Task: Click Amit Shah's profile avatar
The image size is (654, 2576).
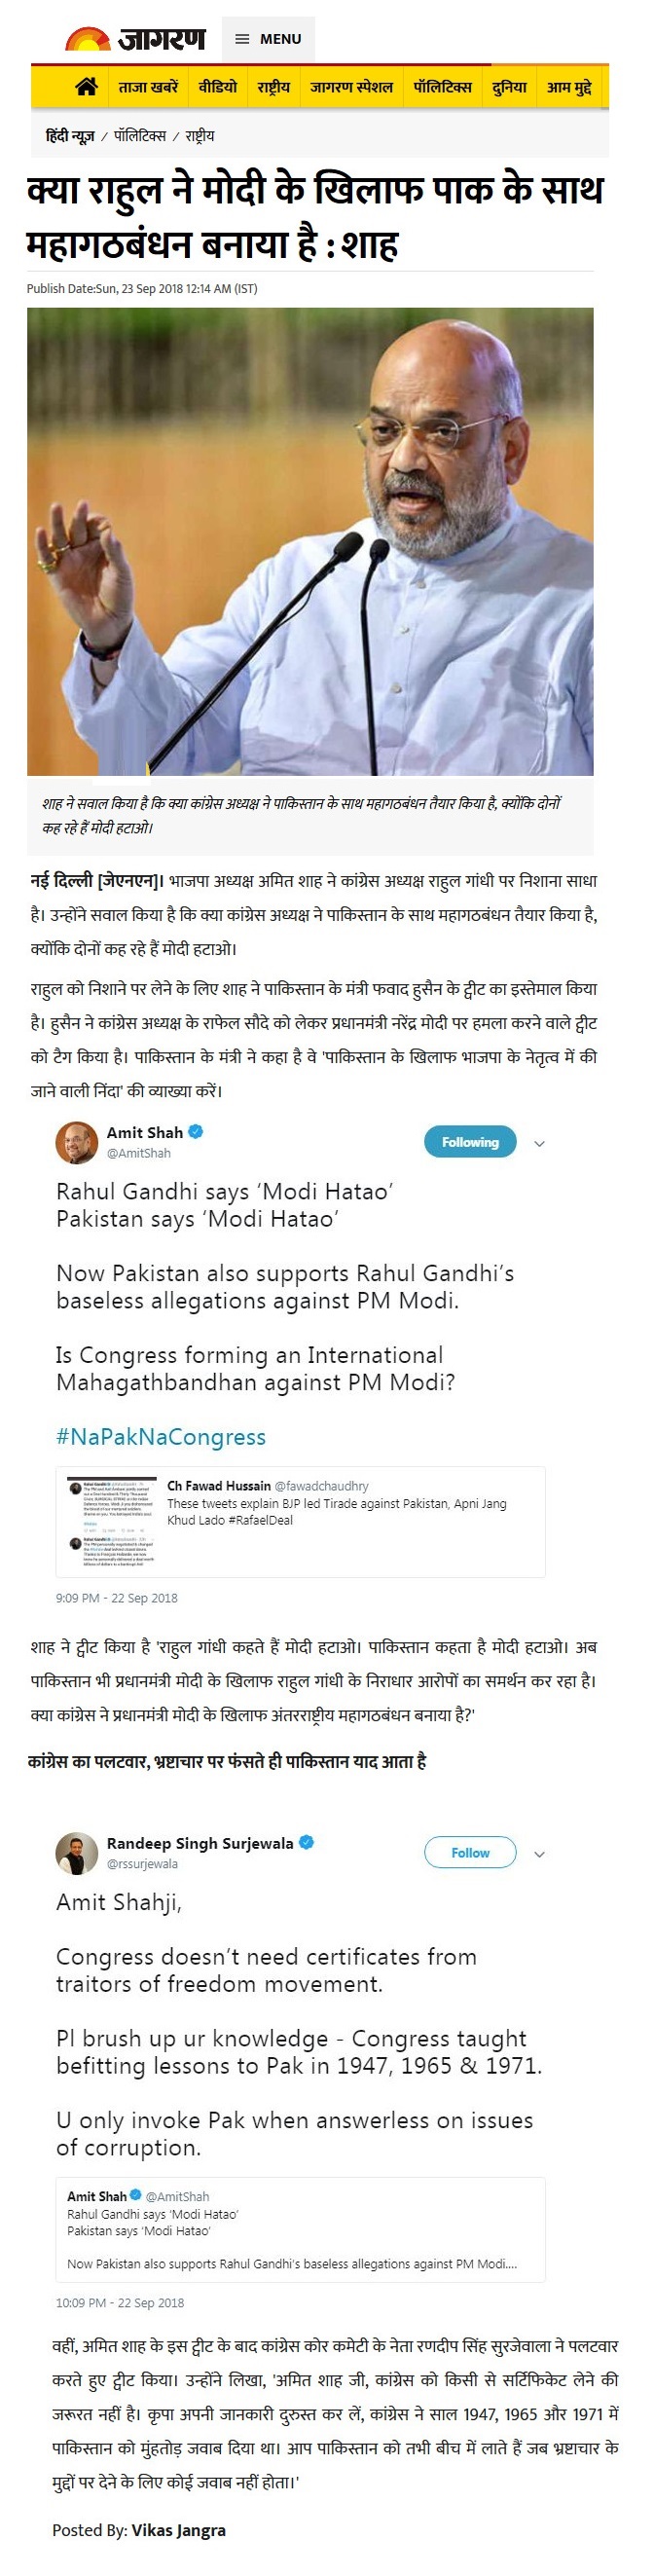Action: [x=76, y=1142]
